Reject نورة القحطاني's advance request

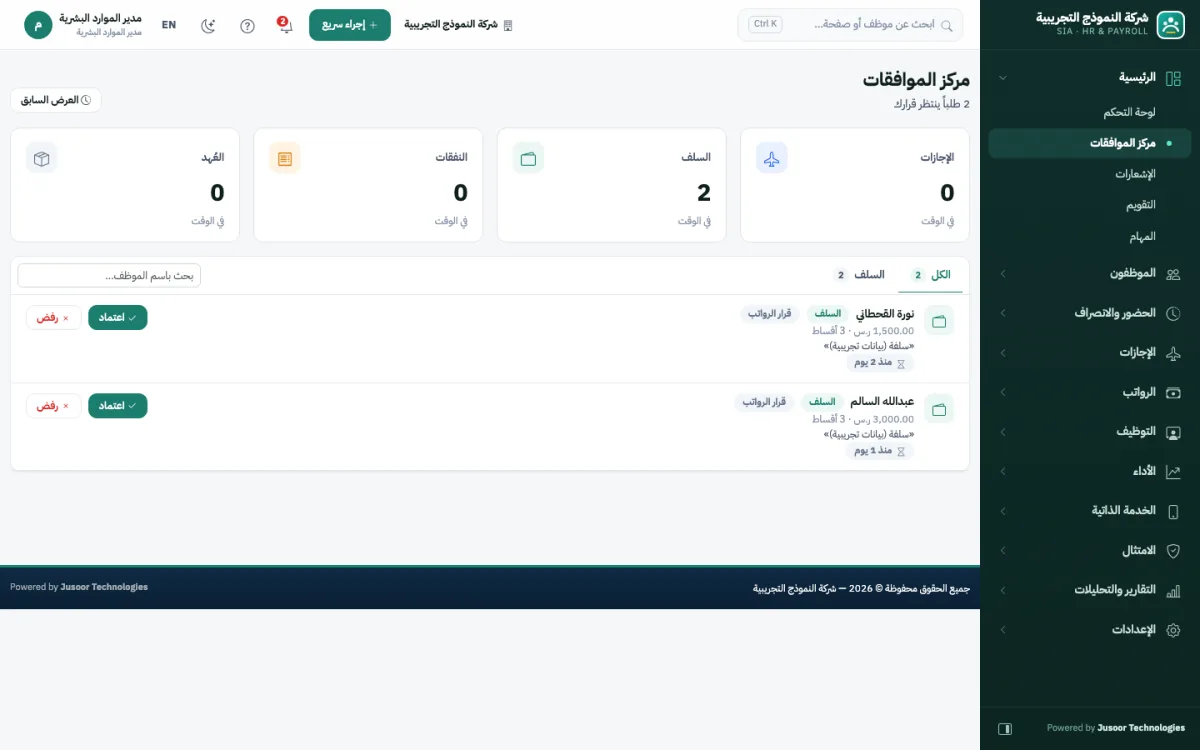pos(54,317)
